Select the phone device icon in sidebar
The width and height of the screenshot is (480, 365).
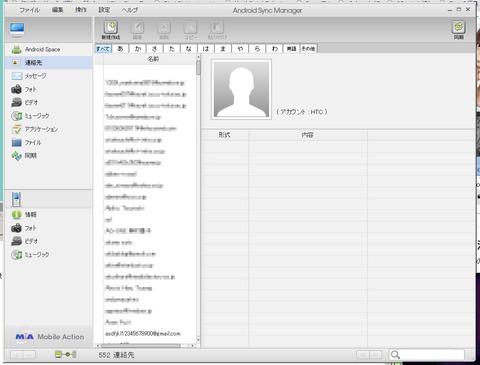coord(16,199)
